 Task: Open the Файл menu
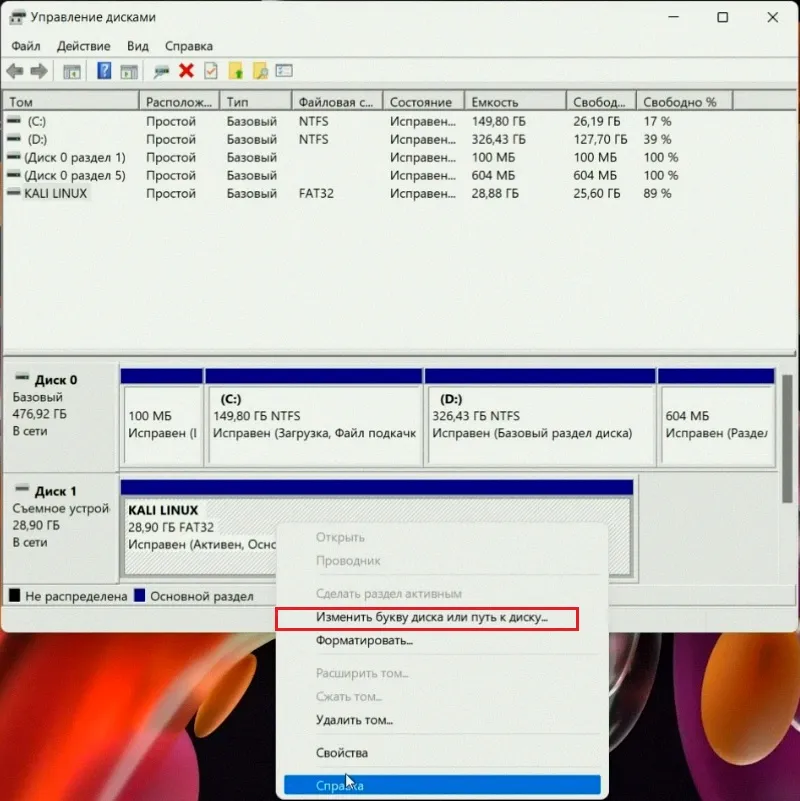pyautogui.click(x=26, y=46)
